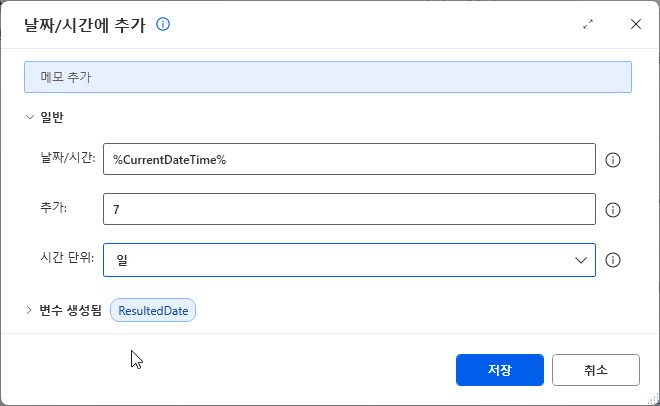Add a note in the 메모 추가 box

click(328, 77)
